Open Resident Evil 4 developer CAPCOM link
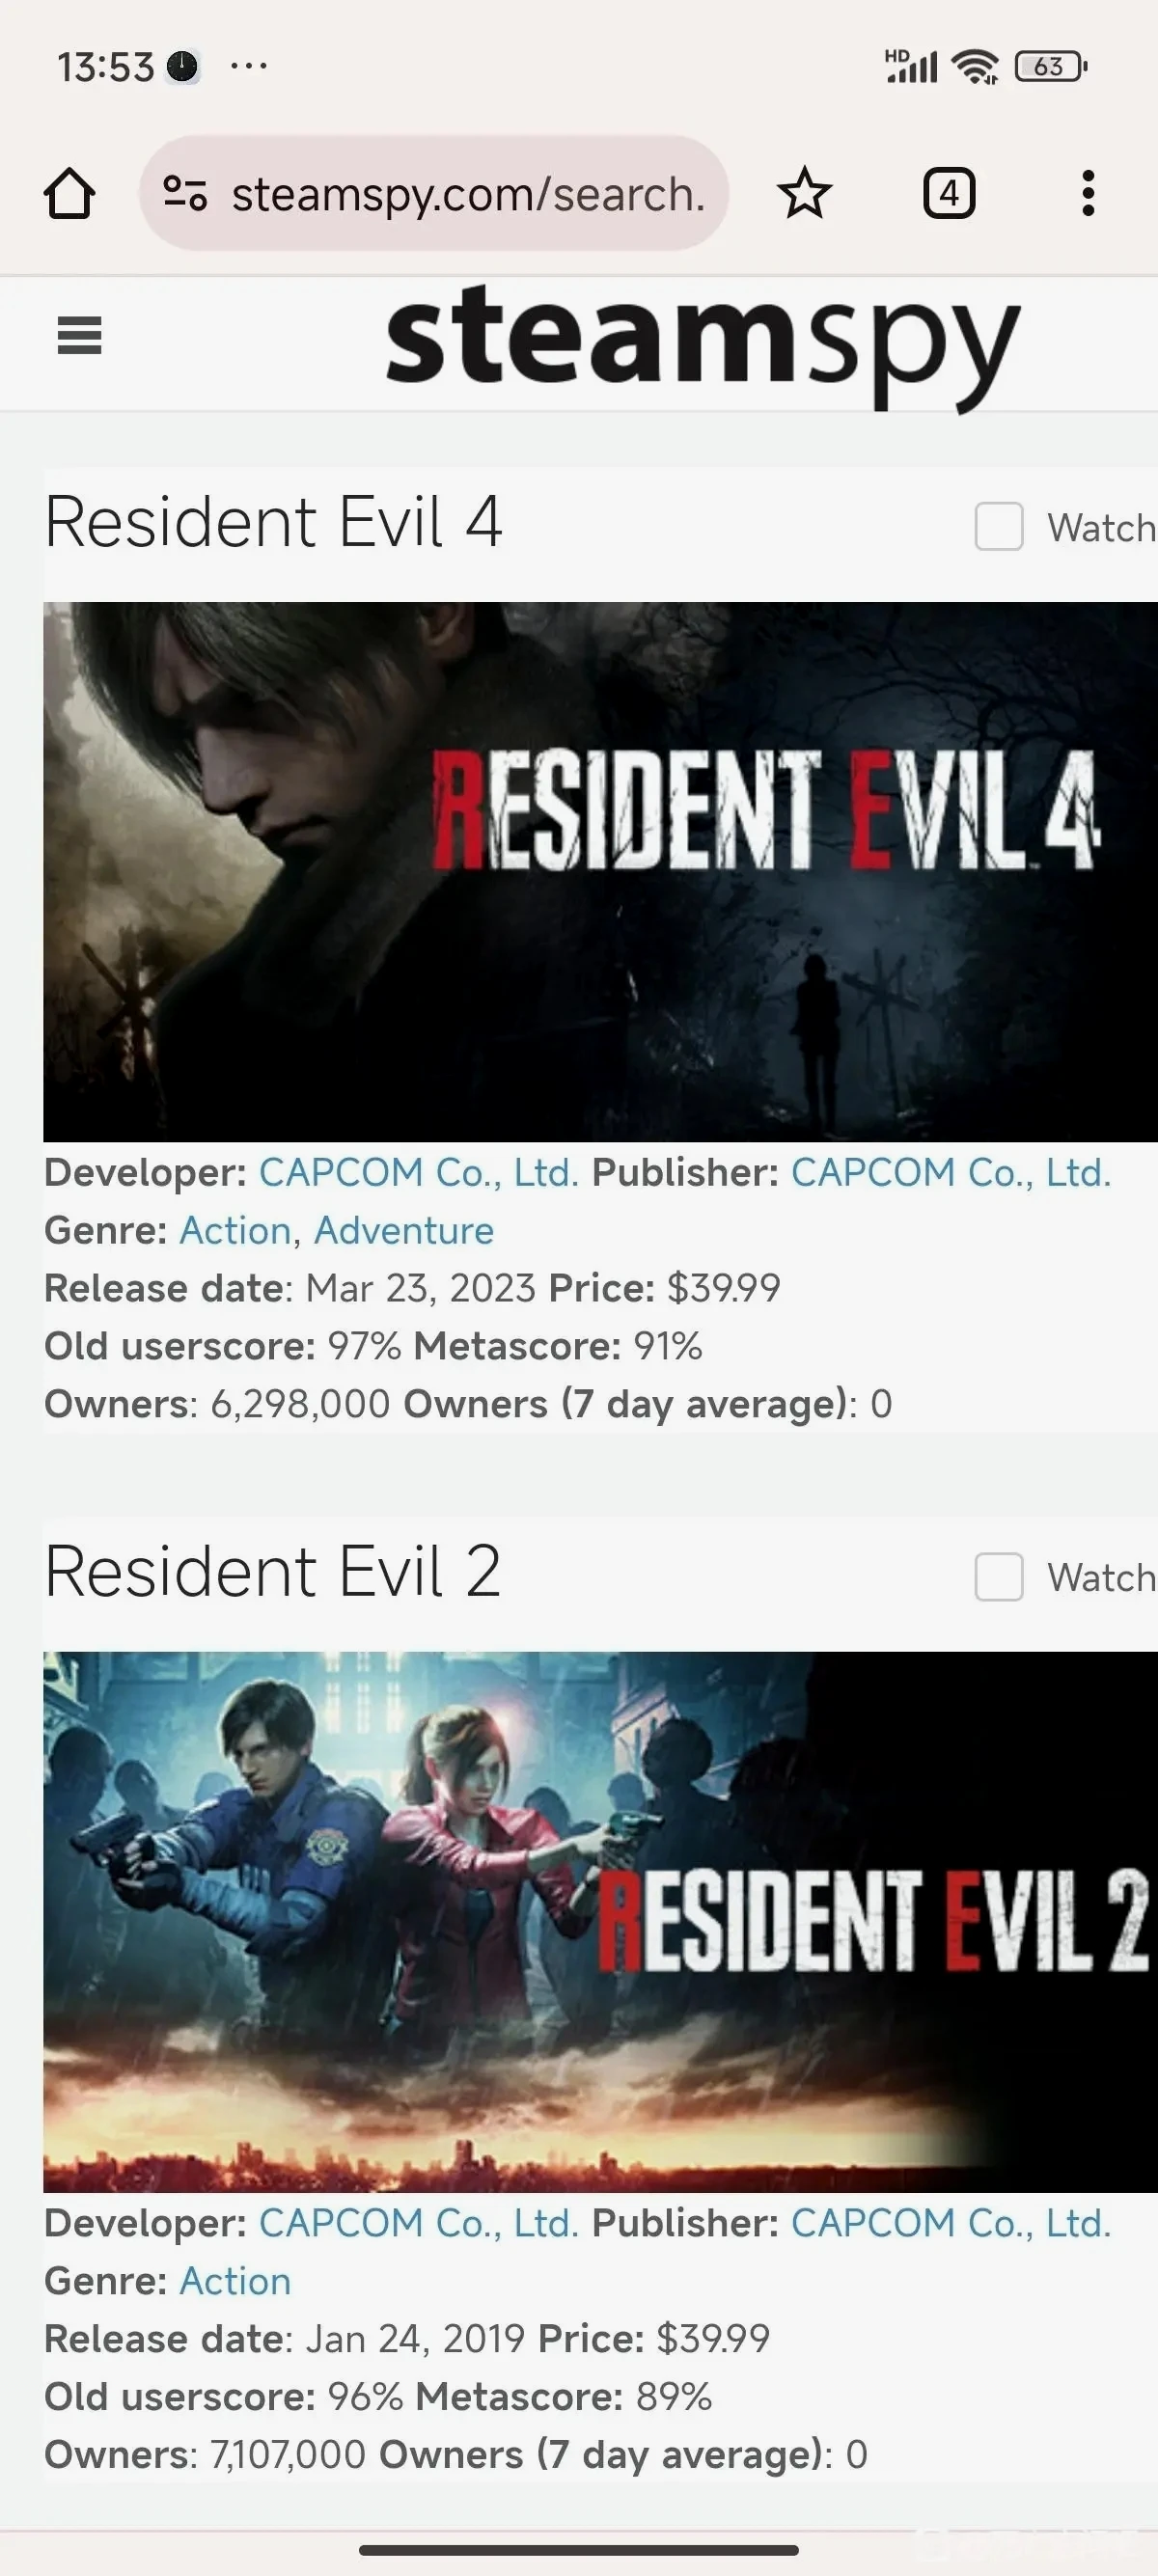 419,1172
